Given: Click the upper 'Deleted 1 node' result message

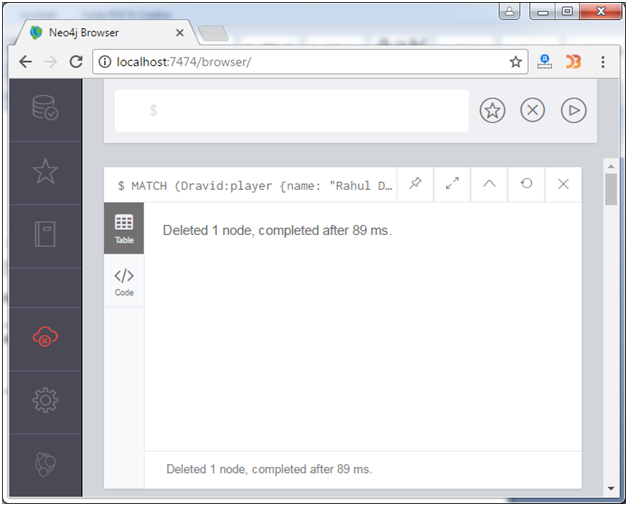Looking at the screenshot, I should point(277,230).
